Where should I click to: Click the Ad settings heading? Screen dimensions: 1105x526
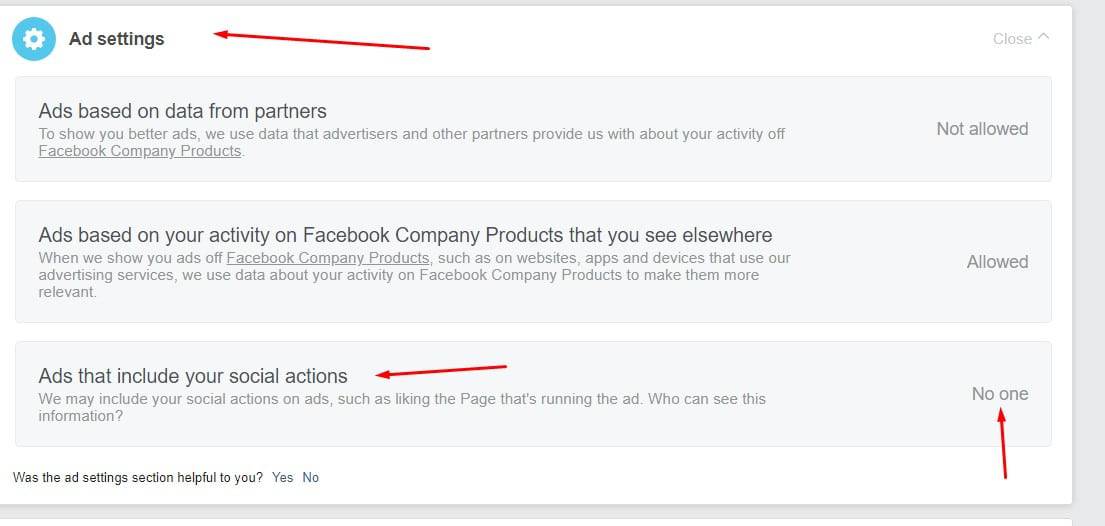coord(116,39)
